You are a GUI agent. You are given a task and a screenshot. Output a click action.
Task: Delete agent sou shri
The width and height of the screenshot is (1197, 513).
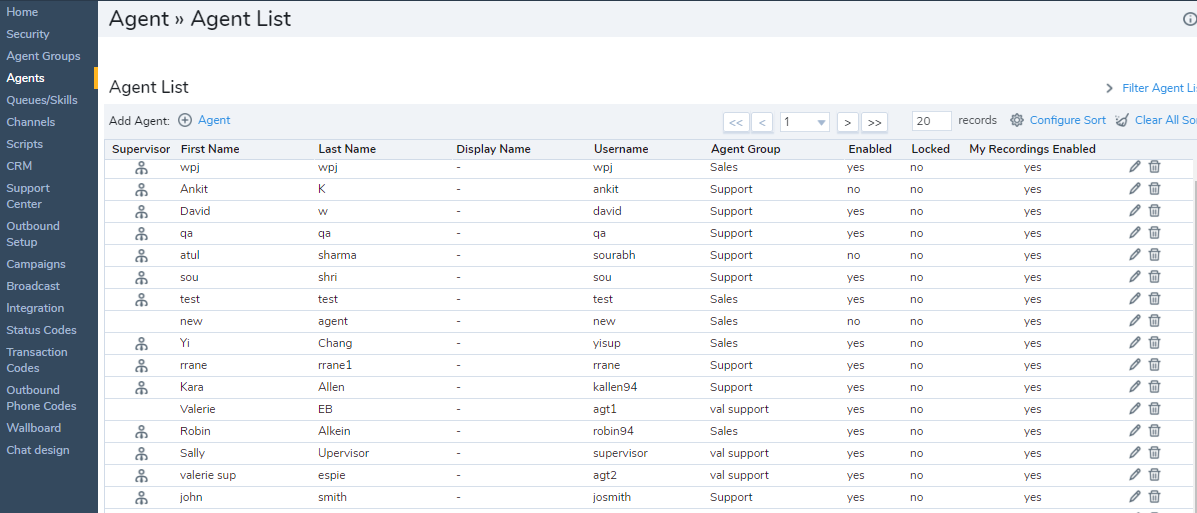pos(1154,277)
